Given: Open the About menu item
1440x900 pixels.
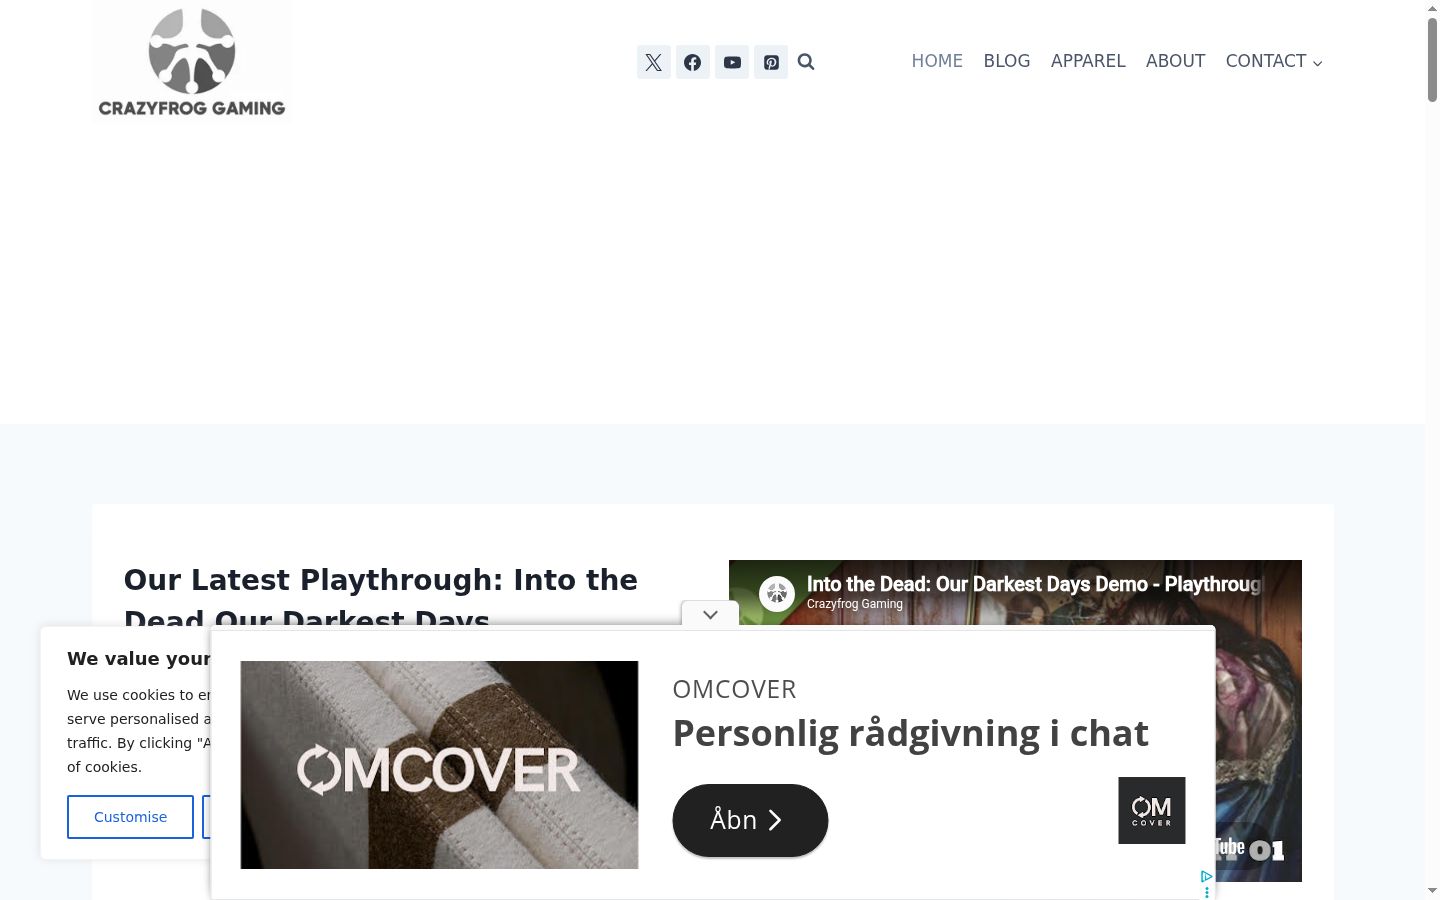Looking at the screenshot, I should (1175, 61).
